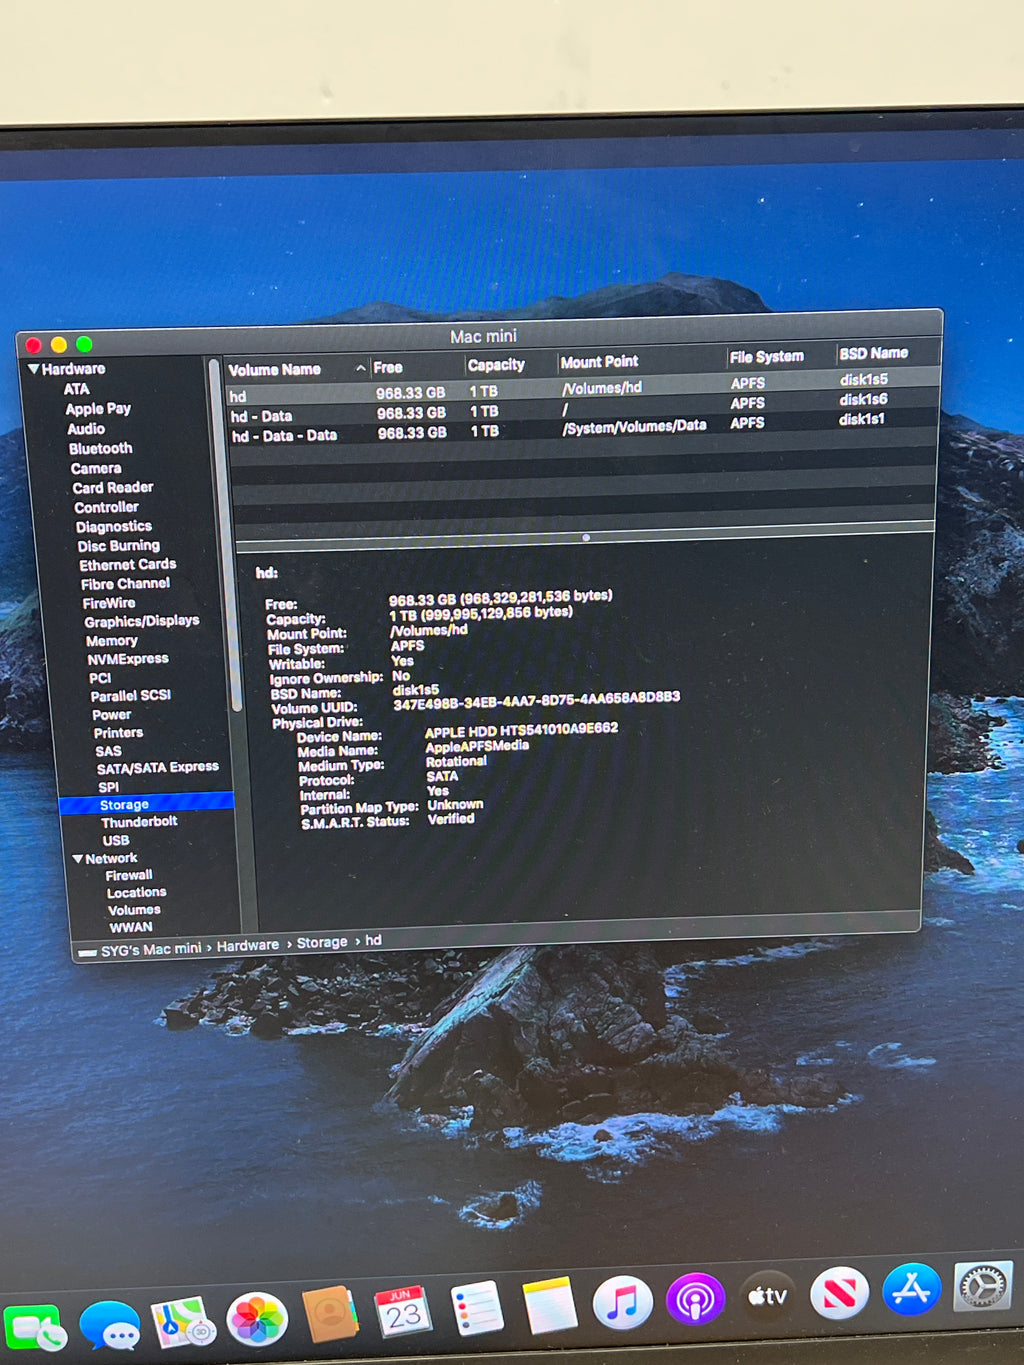The image size is (1024, 1365).
Task: Click the split-pane divider handle dot
Action: click(x=585, y=537)
